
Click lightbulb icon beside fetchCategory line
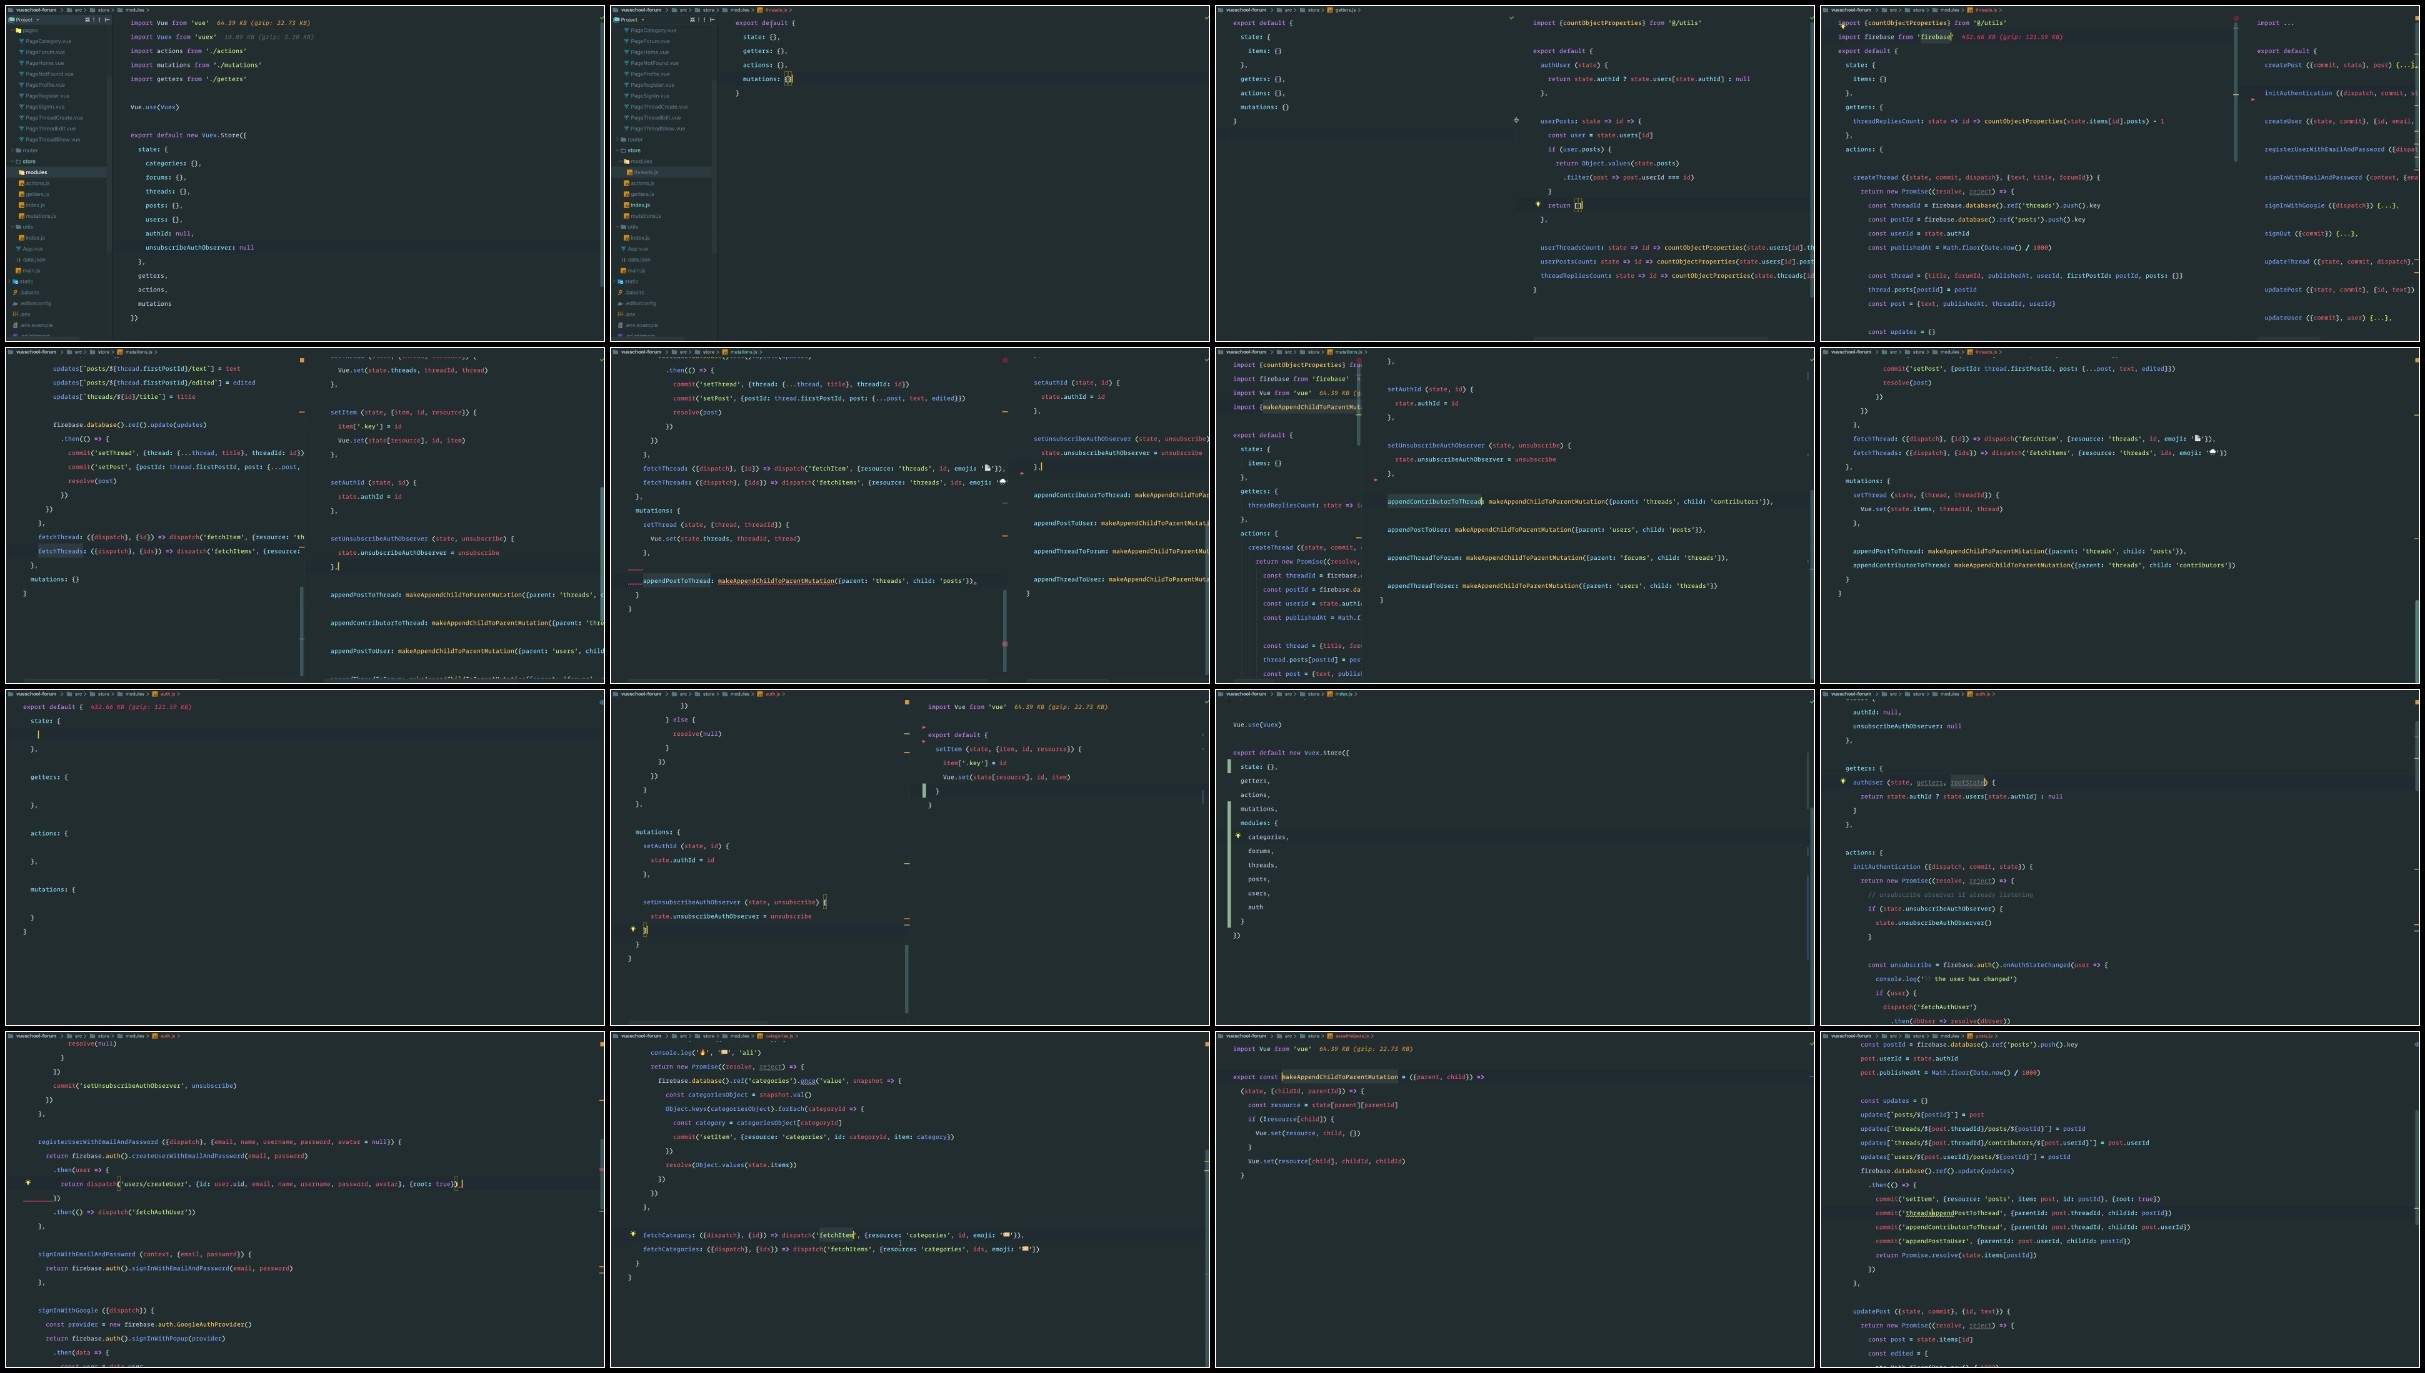(x=633, y=1234)
